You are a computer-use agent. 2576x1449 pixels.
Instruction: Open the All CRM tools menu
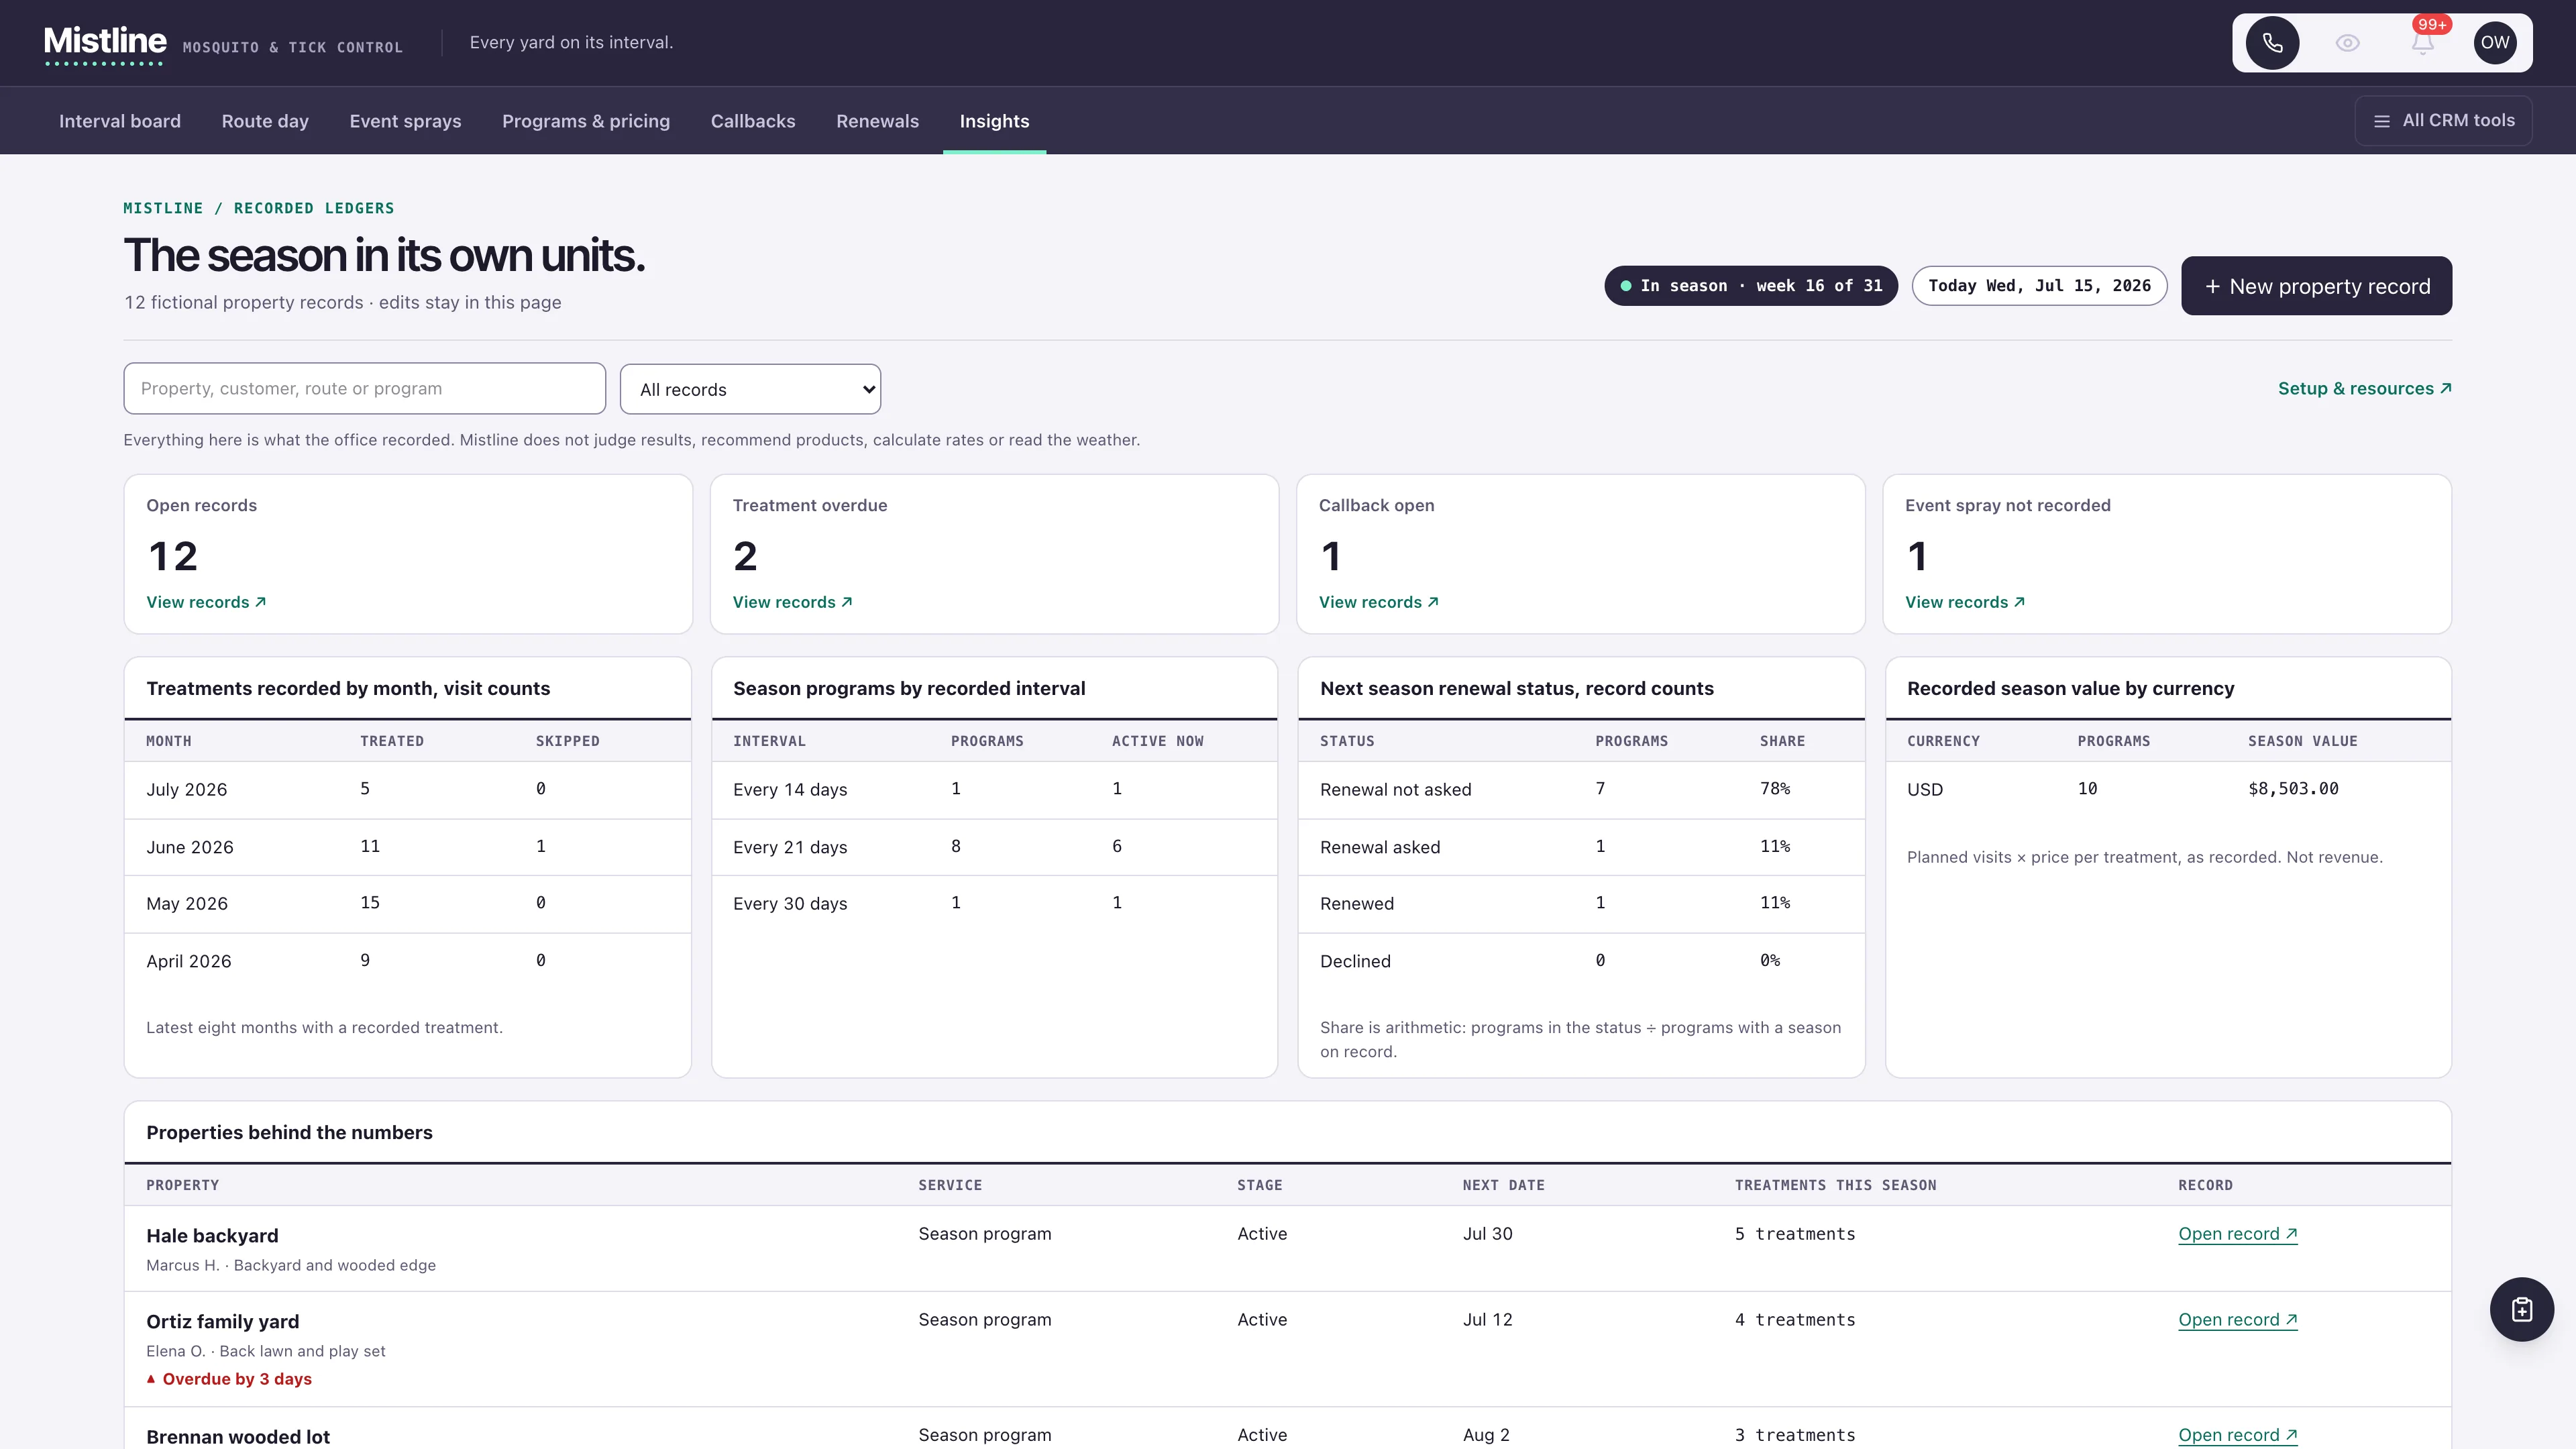coord(2443,121)
